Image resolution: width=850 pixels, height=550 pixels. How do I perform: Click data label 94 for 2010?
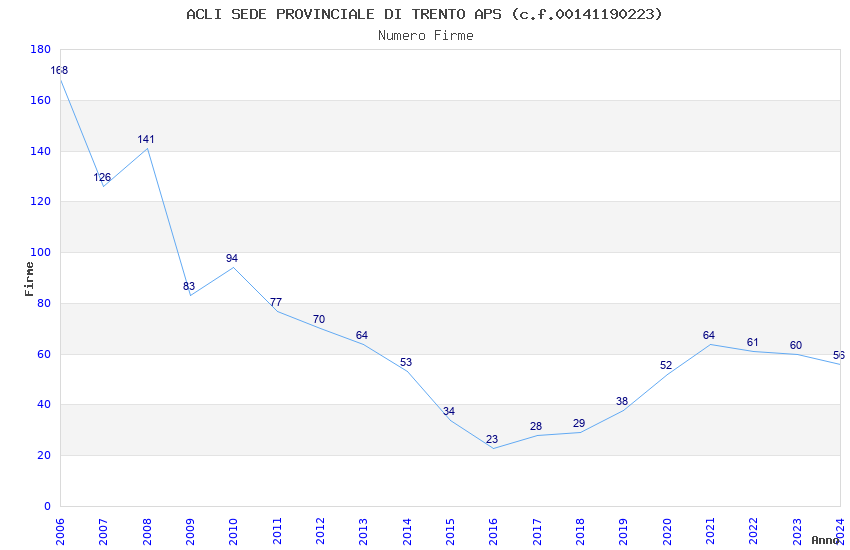pos(232,258)
